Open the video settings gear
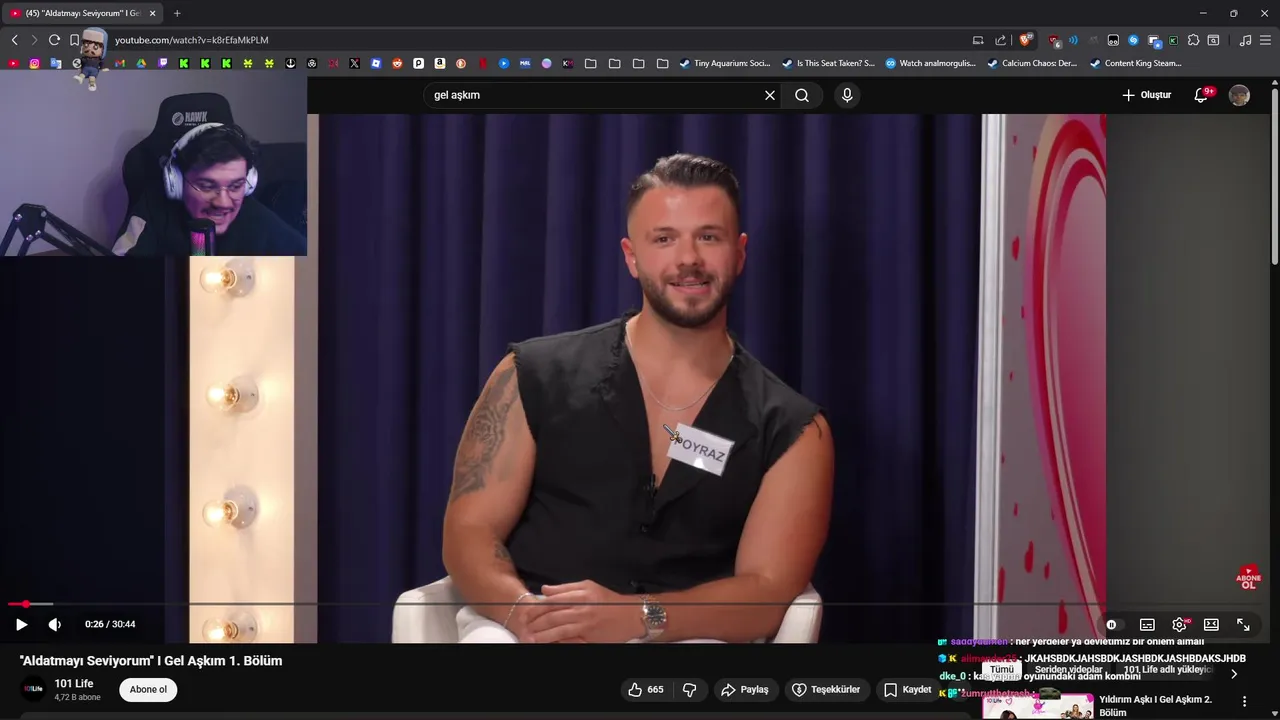 pyautogui.click(x=1179, y=624)
